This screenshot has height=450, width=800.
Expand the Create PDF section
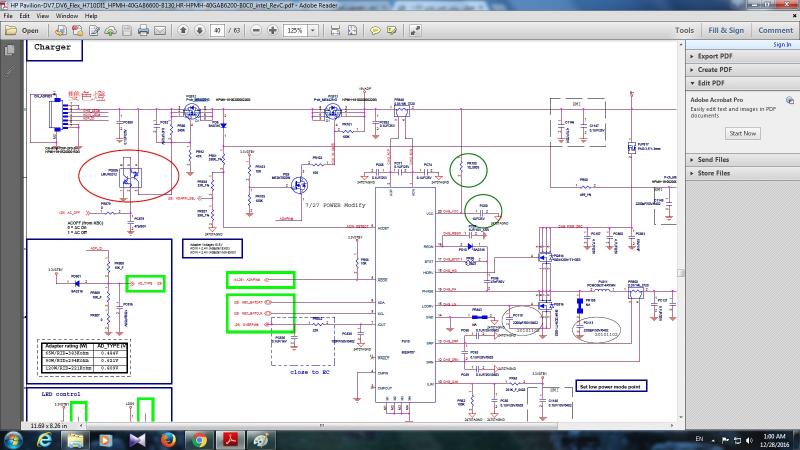[x=742, y=69]
